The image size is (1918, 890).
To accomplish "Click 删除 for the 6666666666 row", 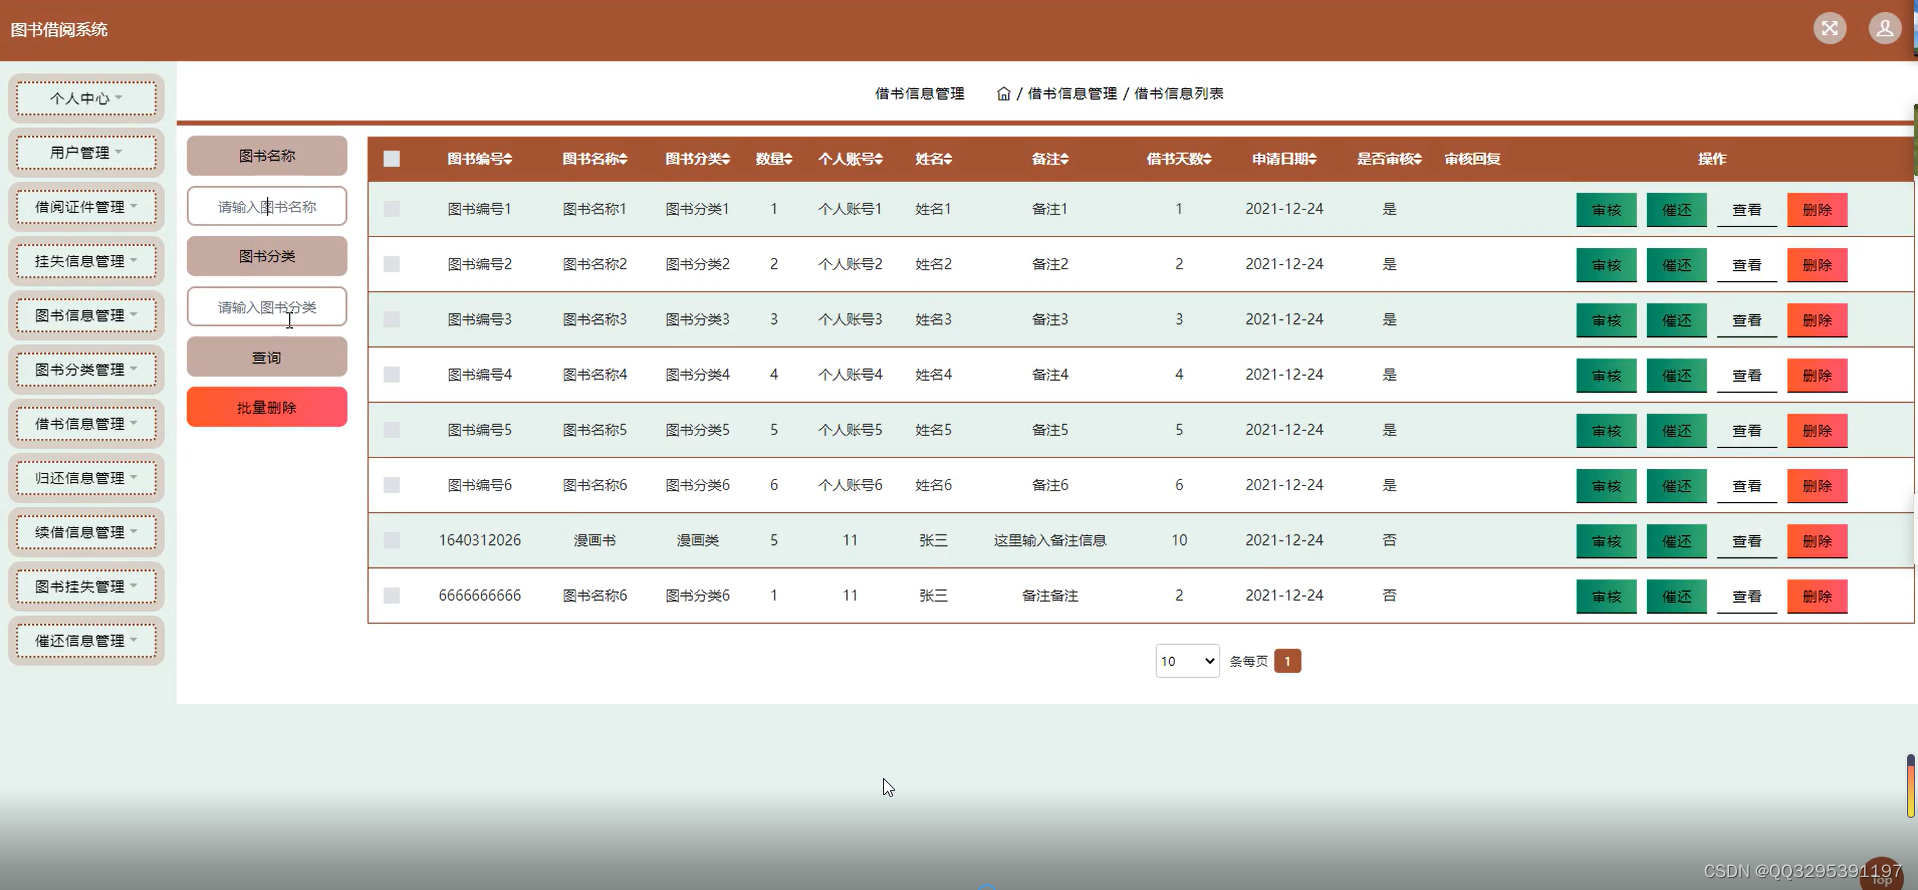I will point(1817,596).
